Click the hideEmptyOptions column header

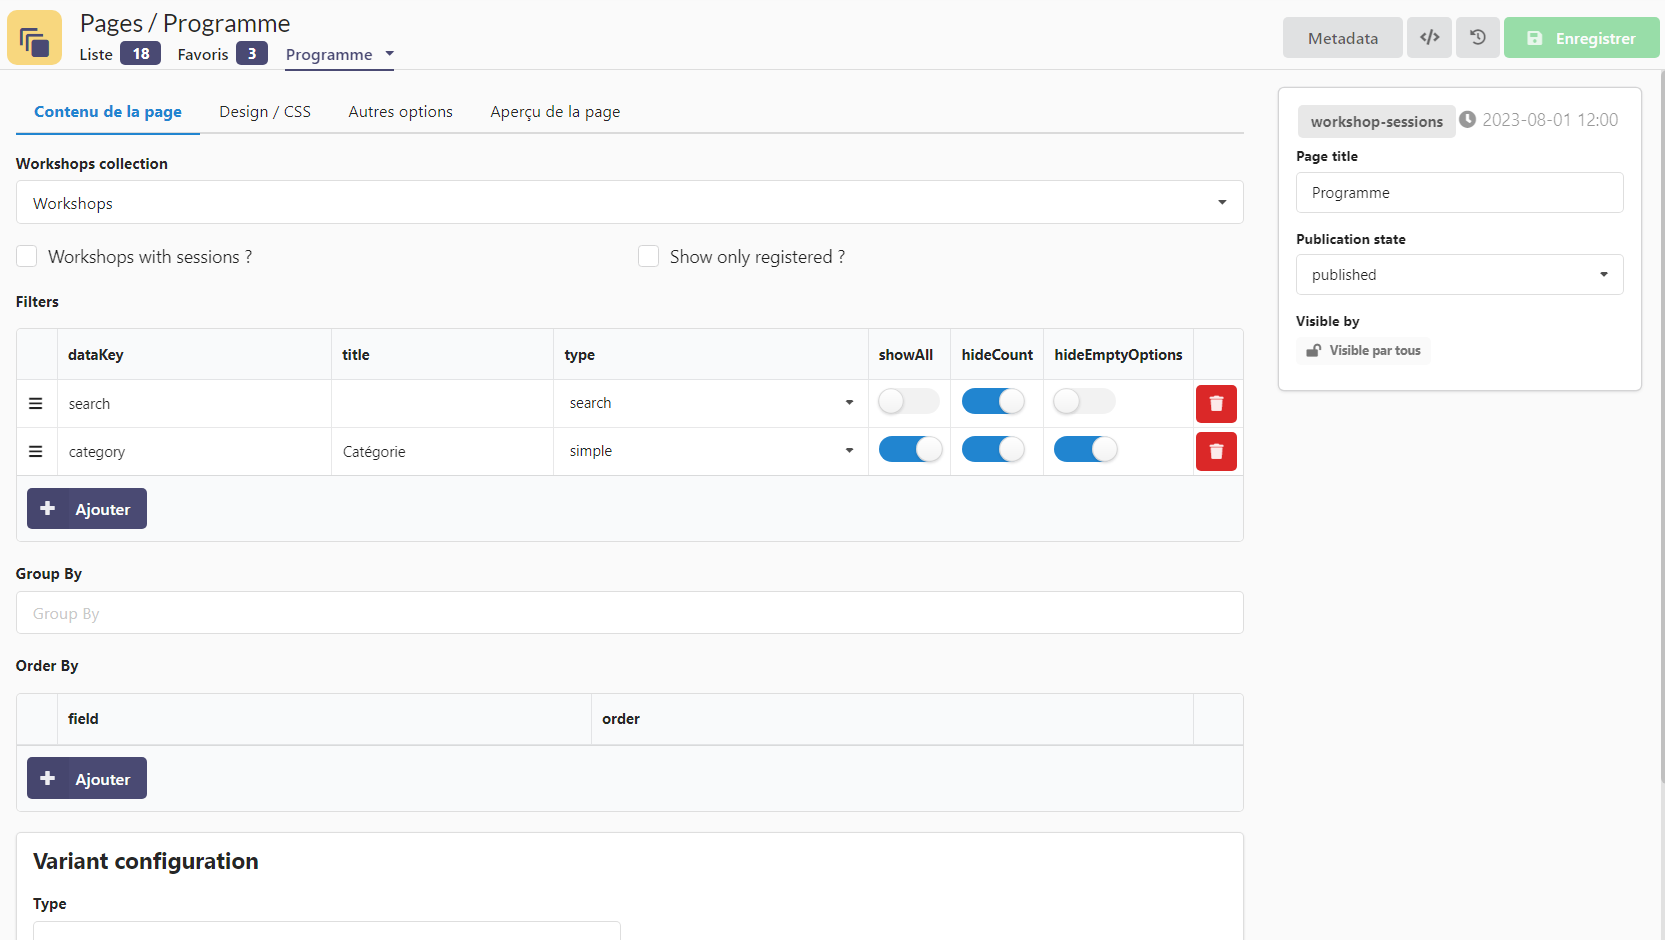1118,355
